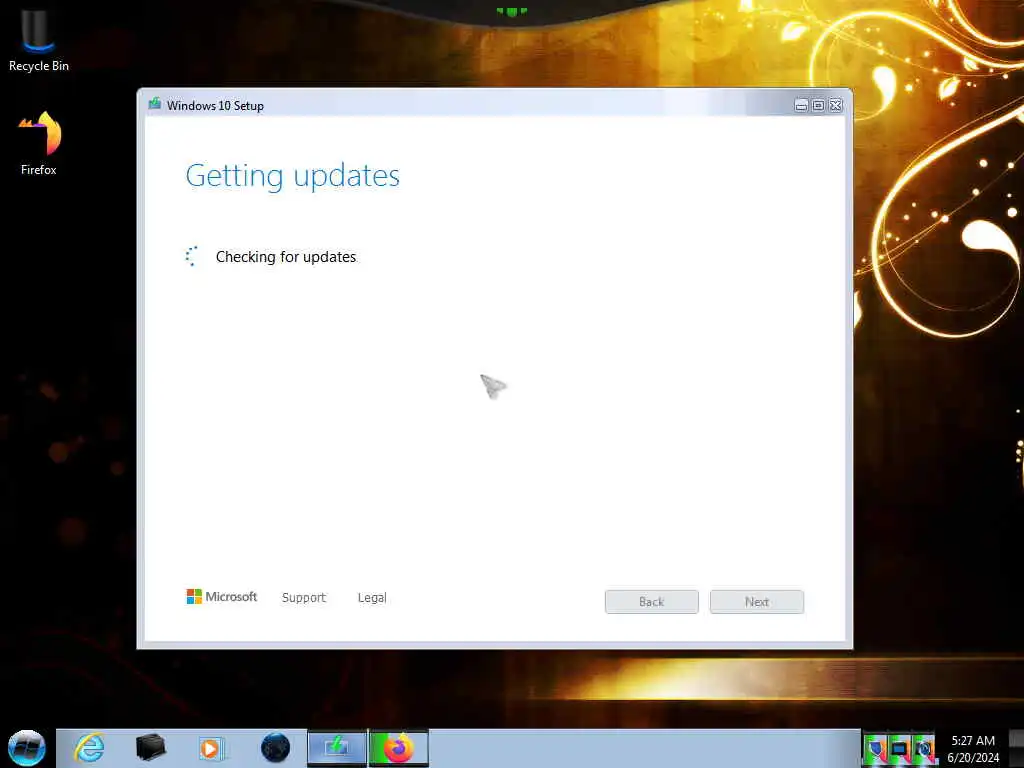Click the Windows 10 Setup title icon
1024x768 pixels.
[x=154, y=104]
